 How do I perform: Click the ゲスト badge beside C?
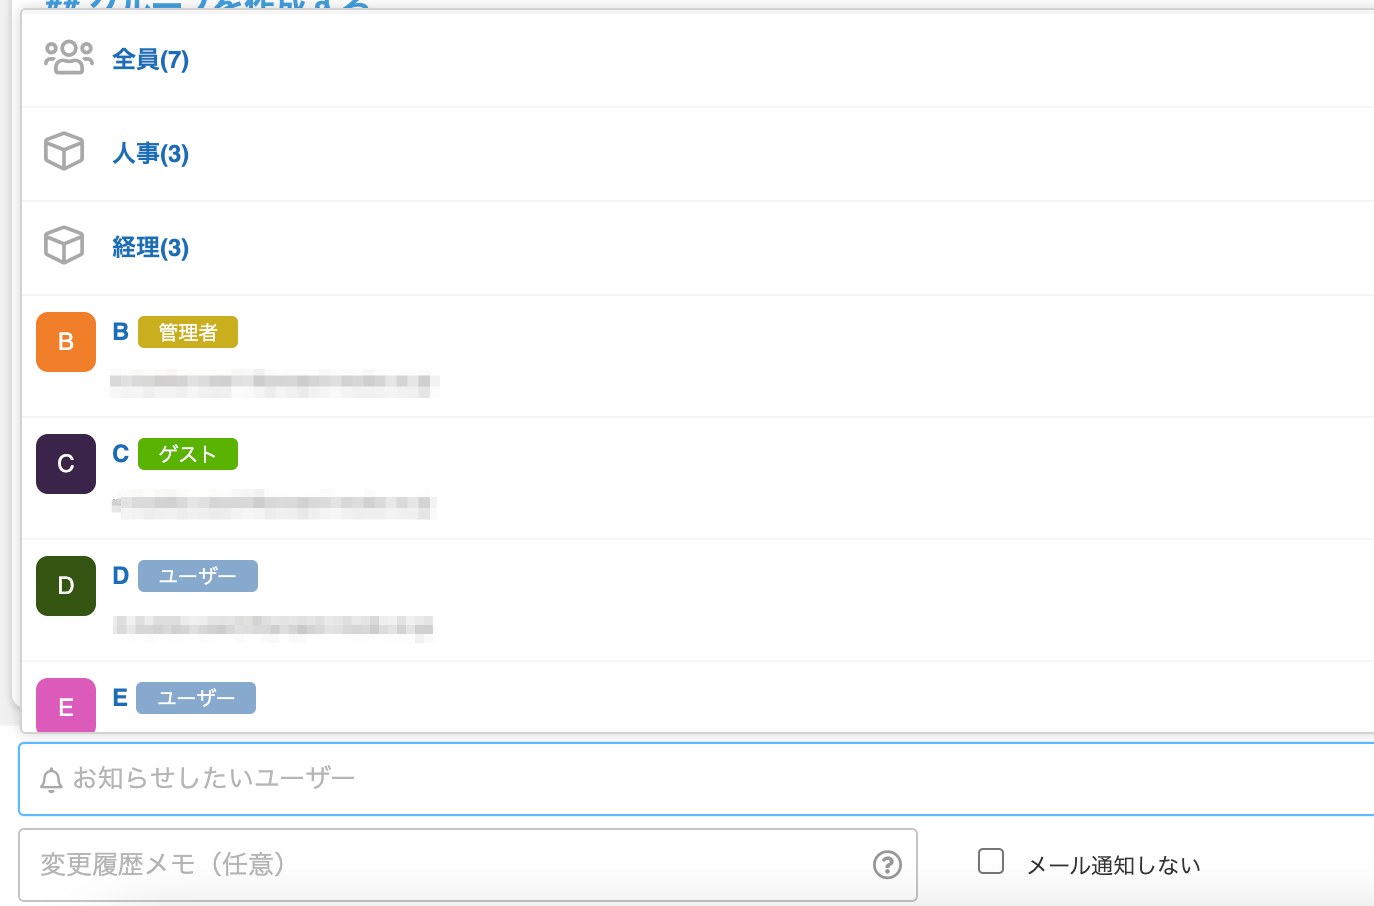click(x=188, y=454)
